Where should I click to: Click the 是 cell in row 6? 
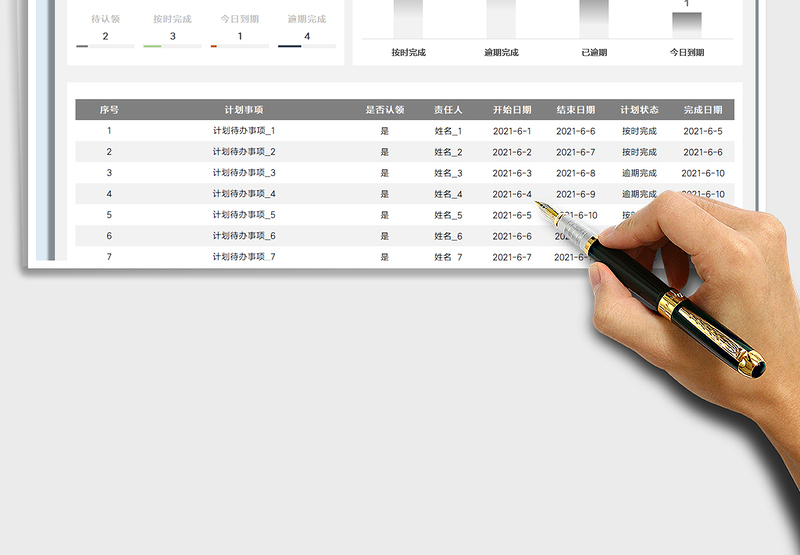(385, 236)
